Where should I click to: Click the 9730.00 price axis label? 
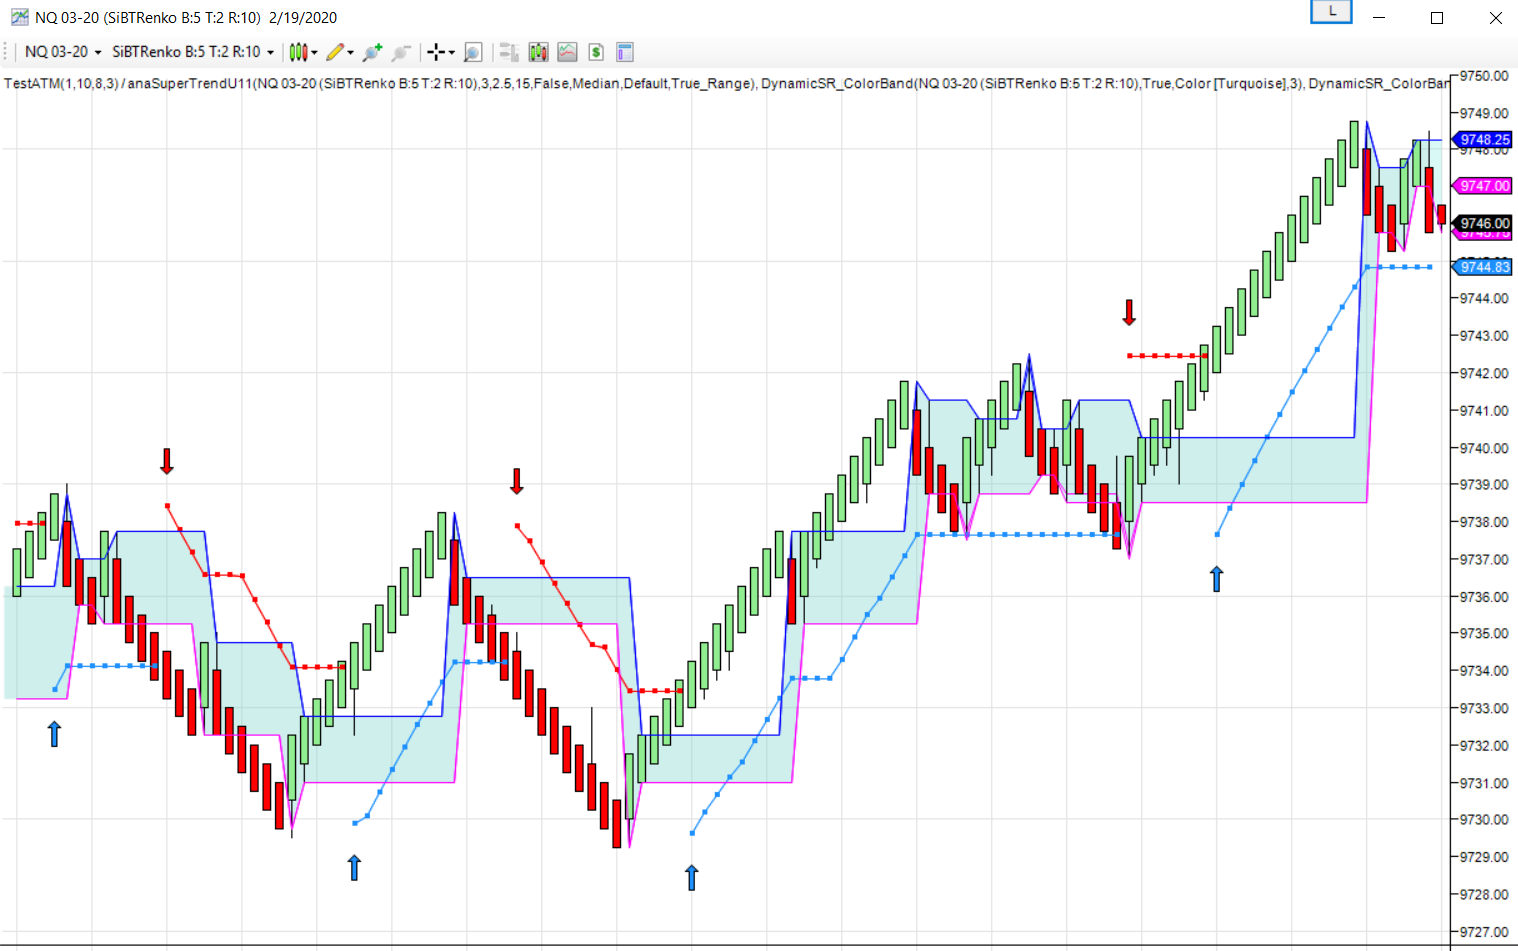coord(1484,819)
